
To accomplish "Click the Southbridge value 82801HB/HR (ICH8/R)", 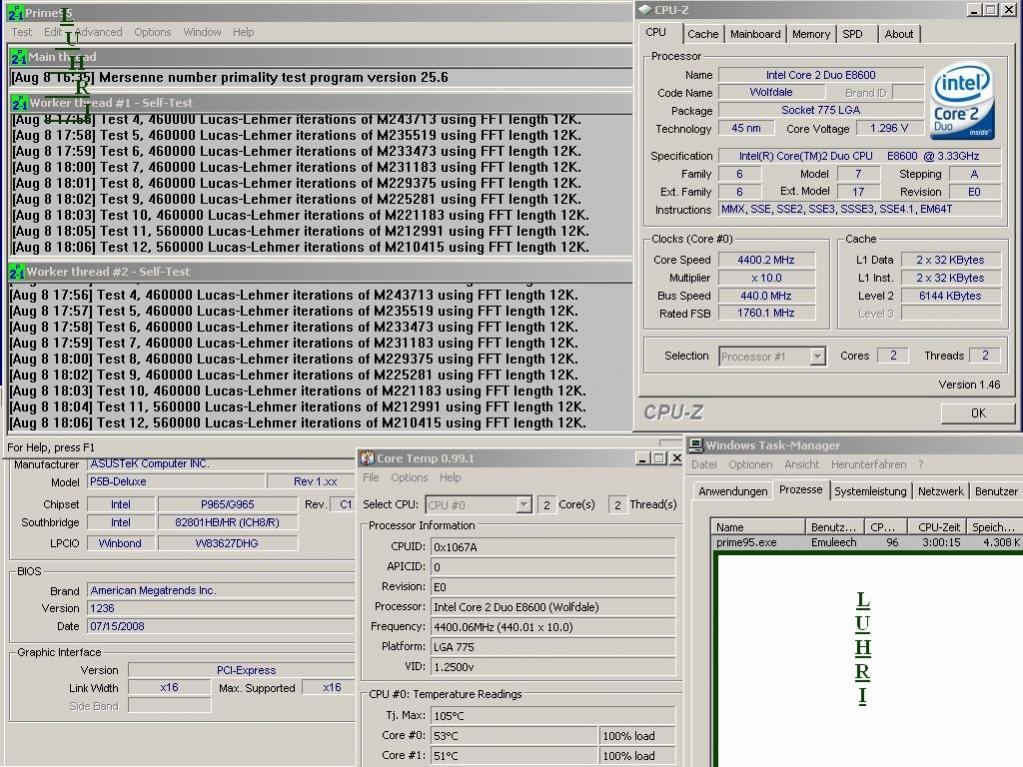I will point(227,523).
